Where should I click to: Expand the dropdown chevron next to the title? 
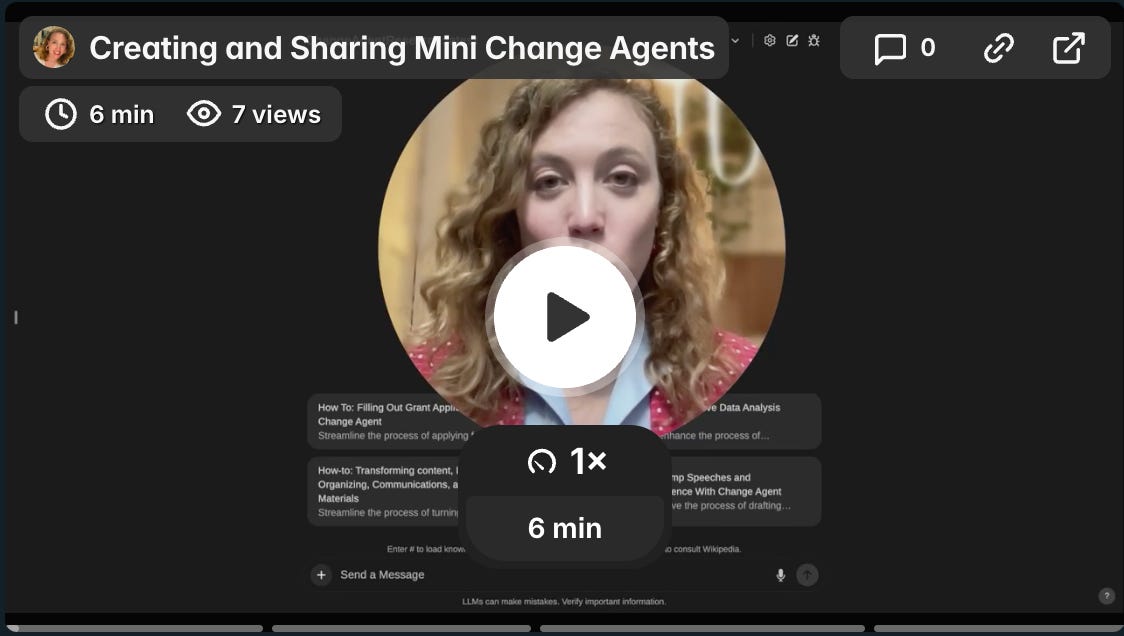pyautogui.click(x=735, y=40)
